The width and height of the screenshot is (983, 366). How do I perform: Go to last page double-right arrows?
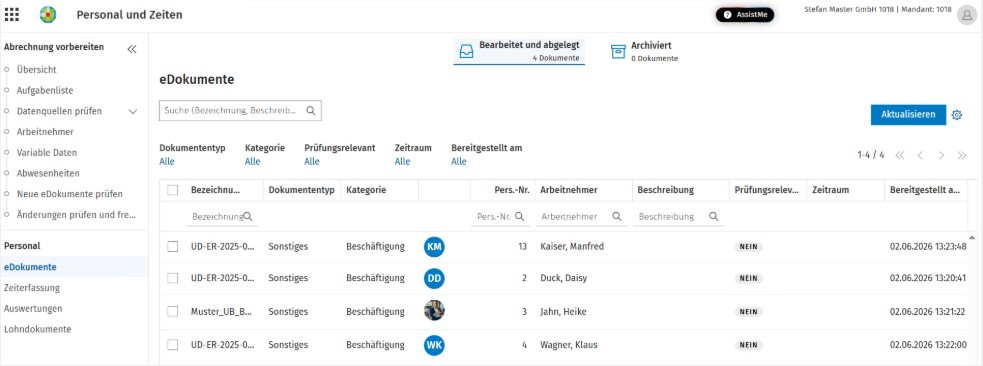click(962, 155)
